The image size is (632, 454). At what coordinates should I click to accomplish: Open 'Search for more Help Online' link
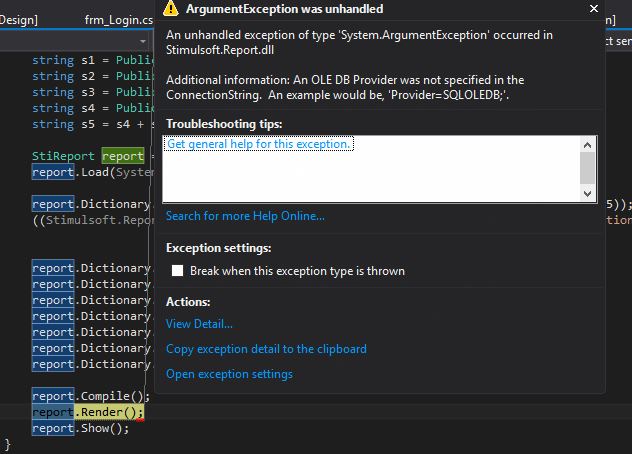click(245, 216)
